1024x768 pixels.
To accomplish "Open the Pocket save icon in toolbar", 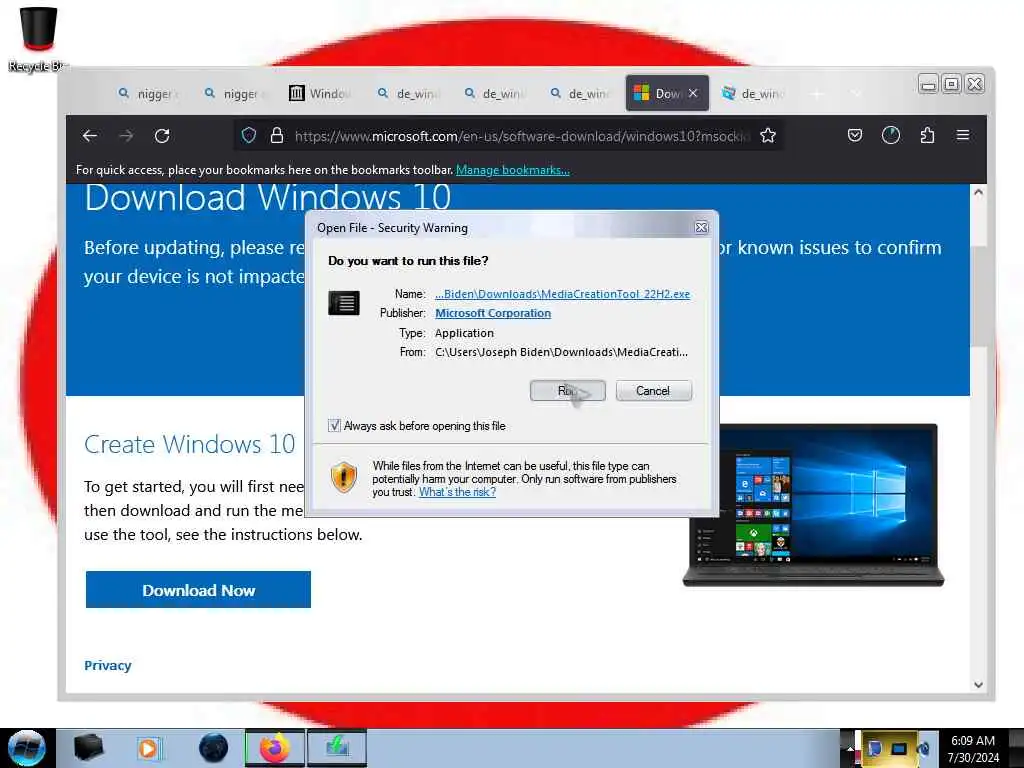I will click(855, 135).
